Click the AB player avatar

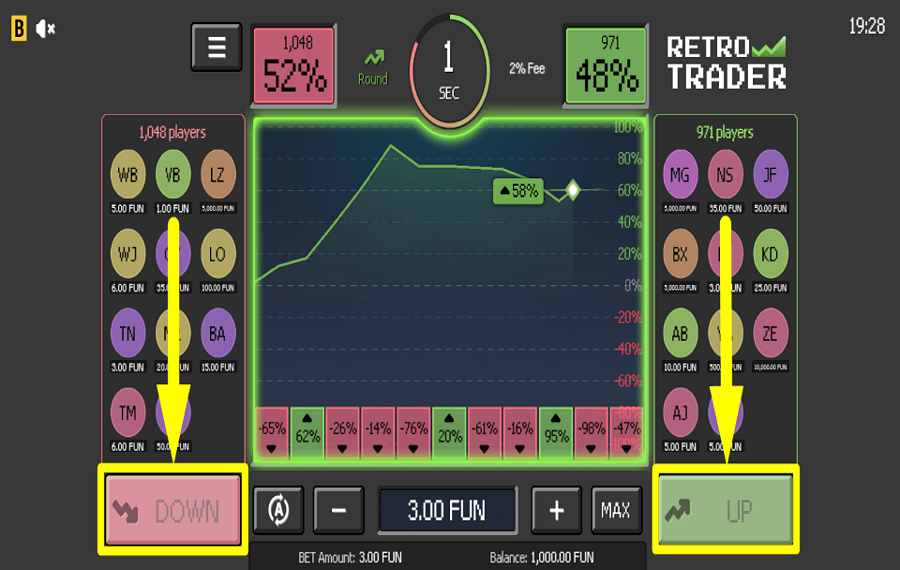[680, 334]
